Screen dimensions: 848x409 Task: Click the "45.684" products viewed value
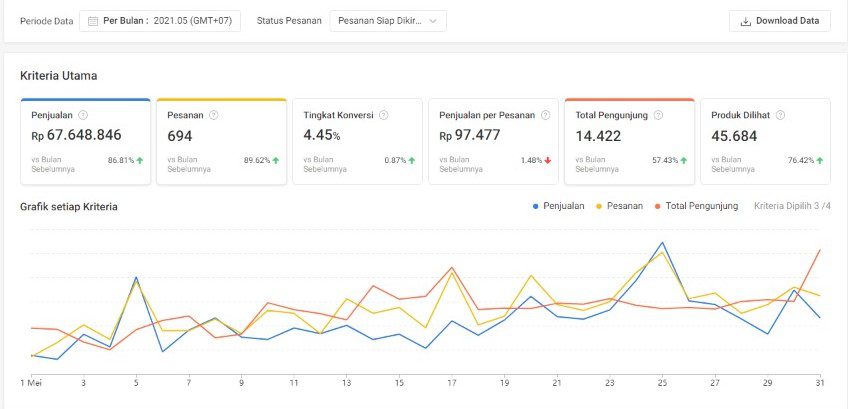coord(734,136)
